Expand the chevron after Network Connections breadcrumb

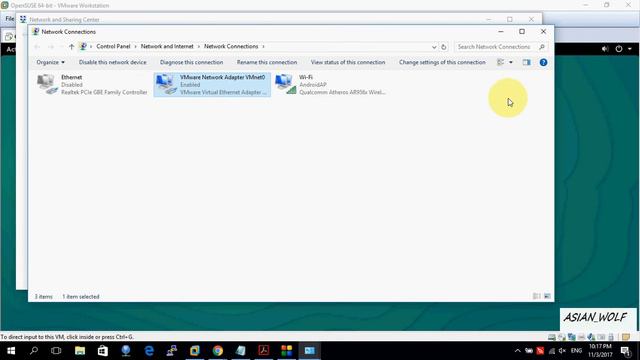point(263,47)
